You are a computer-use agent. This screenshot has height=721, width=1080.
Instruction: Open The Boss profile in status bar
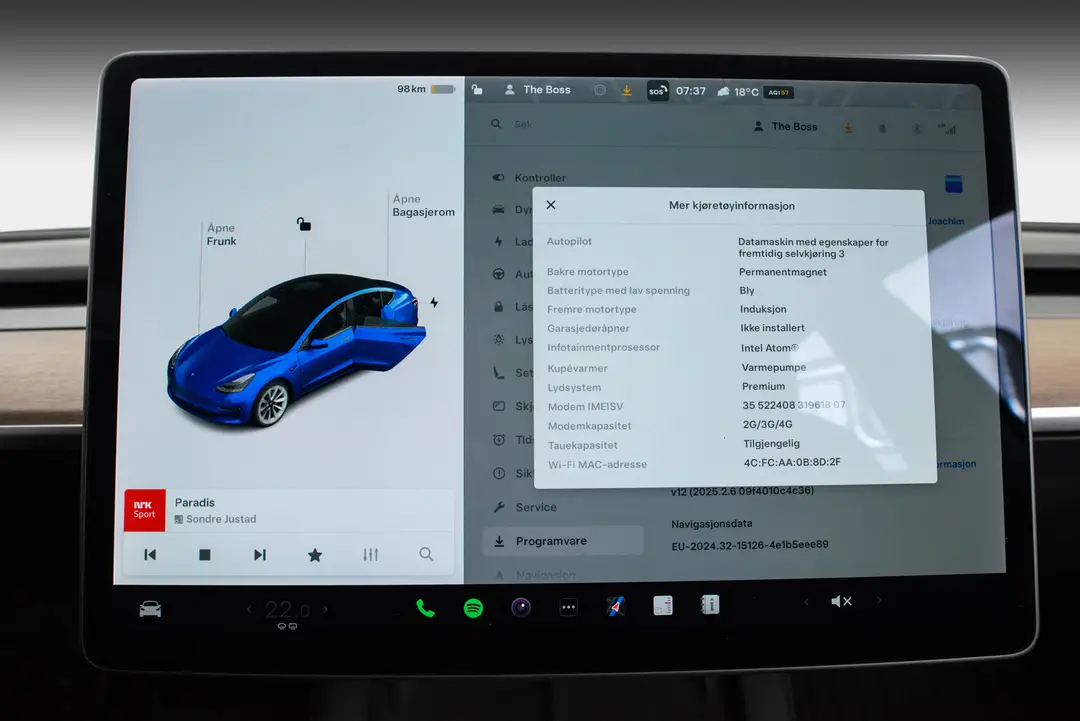pos(538,90)
